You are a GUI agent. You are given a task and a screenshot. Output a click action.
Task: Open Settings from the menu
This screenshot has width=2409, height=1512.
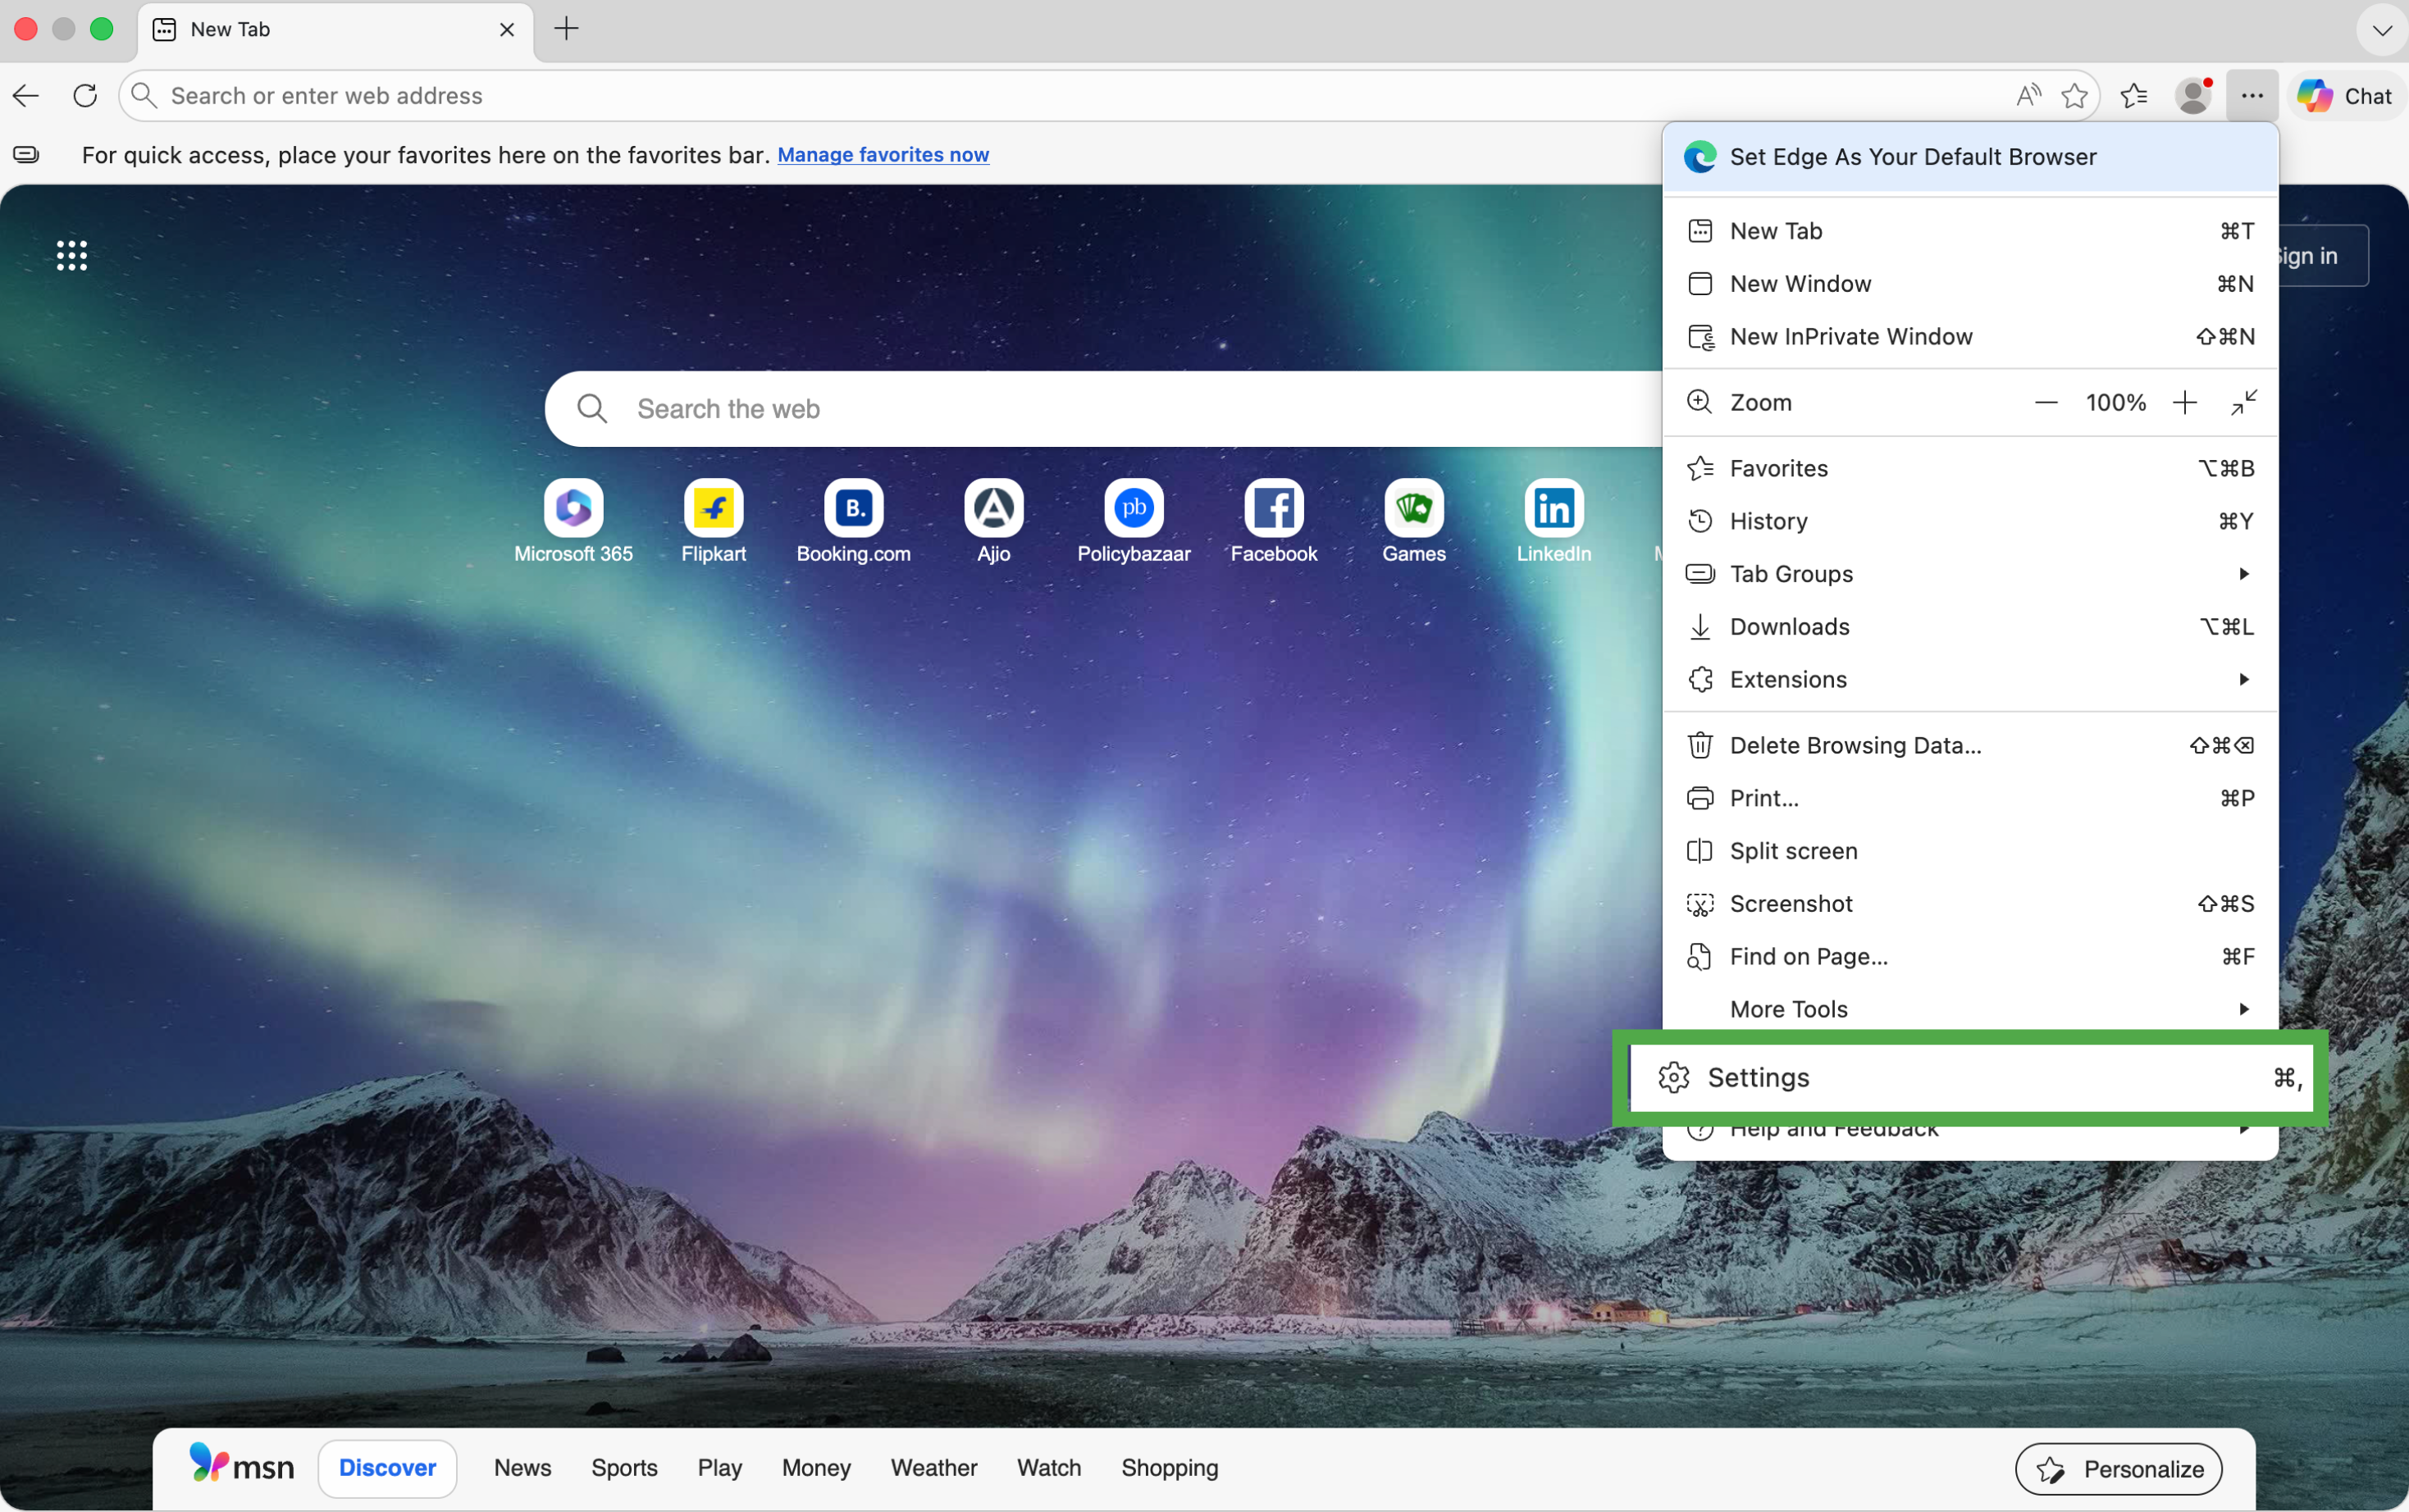coord(1970,1077)
